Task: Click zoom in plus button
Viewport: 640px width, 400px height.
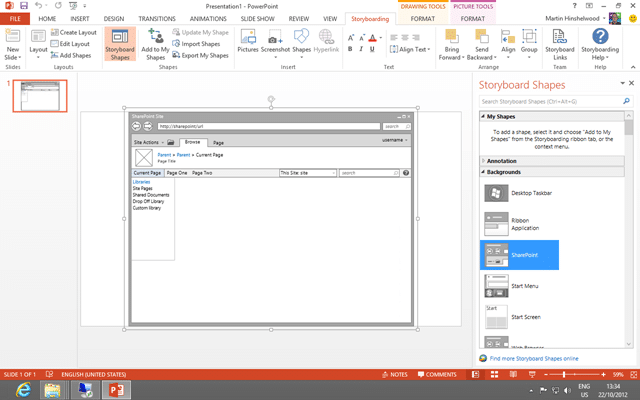Action: [x=603, y=374]
